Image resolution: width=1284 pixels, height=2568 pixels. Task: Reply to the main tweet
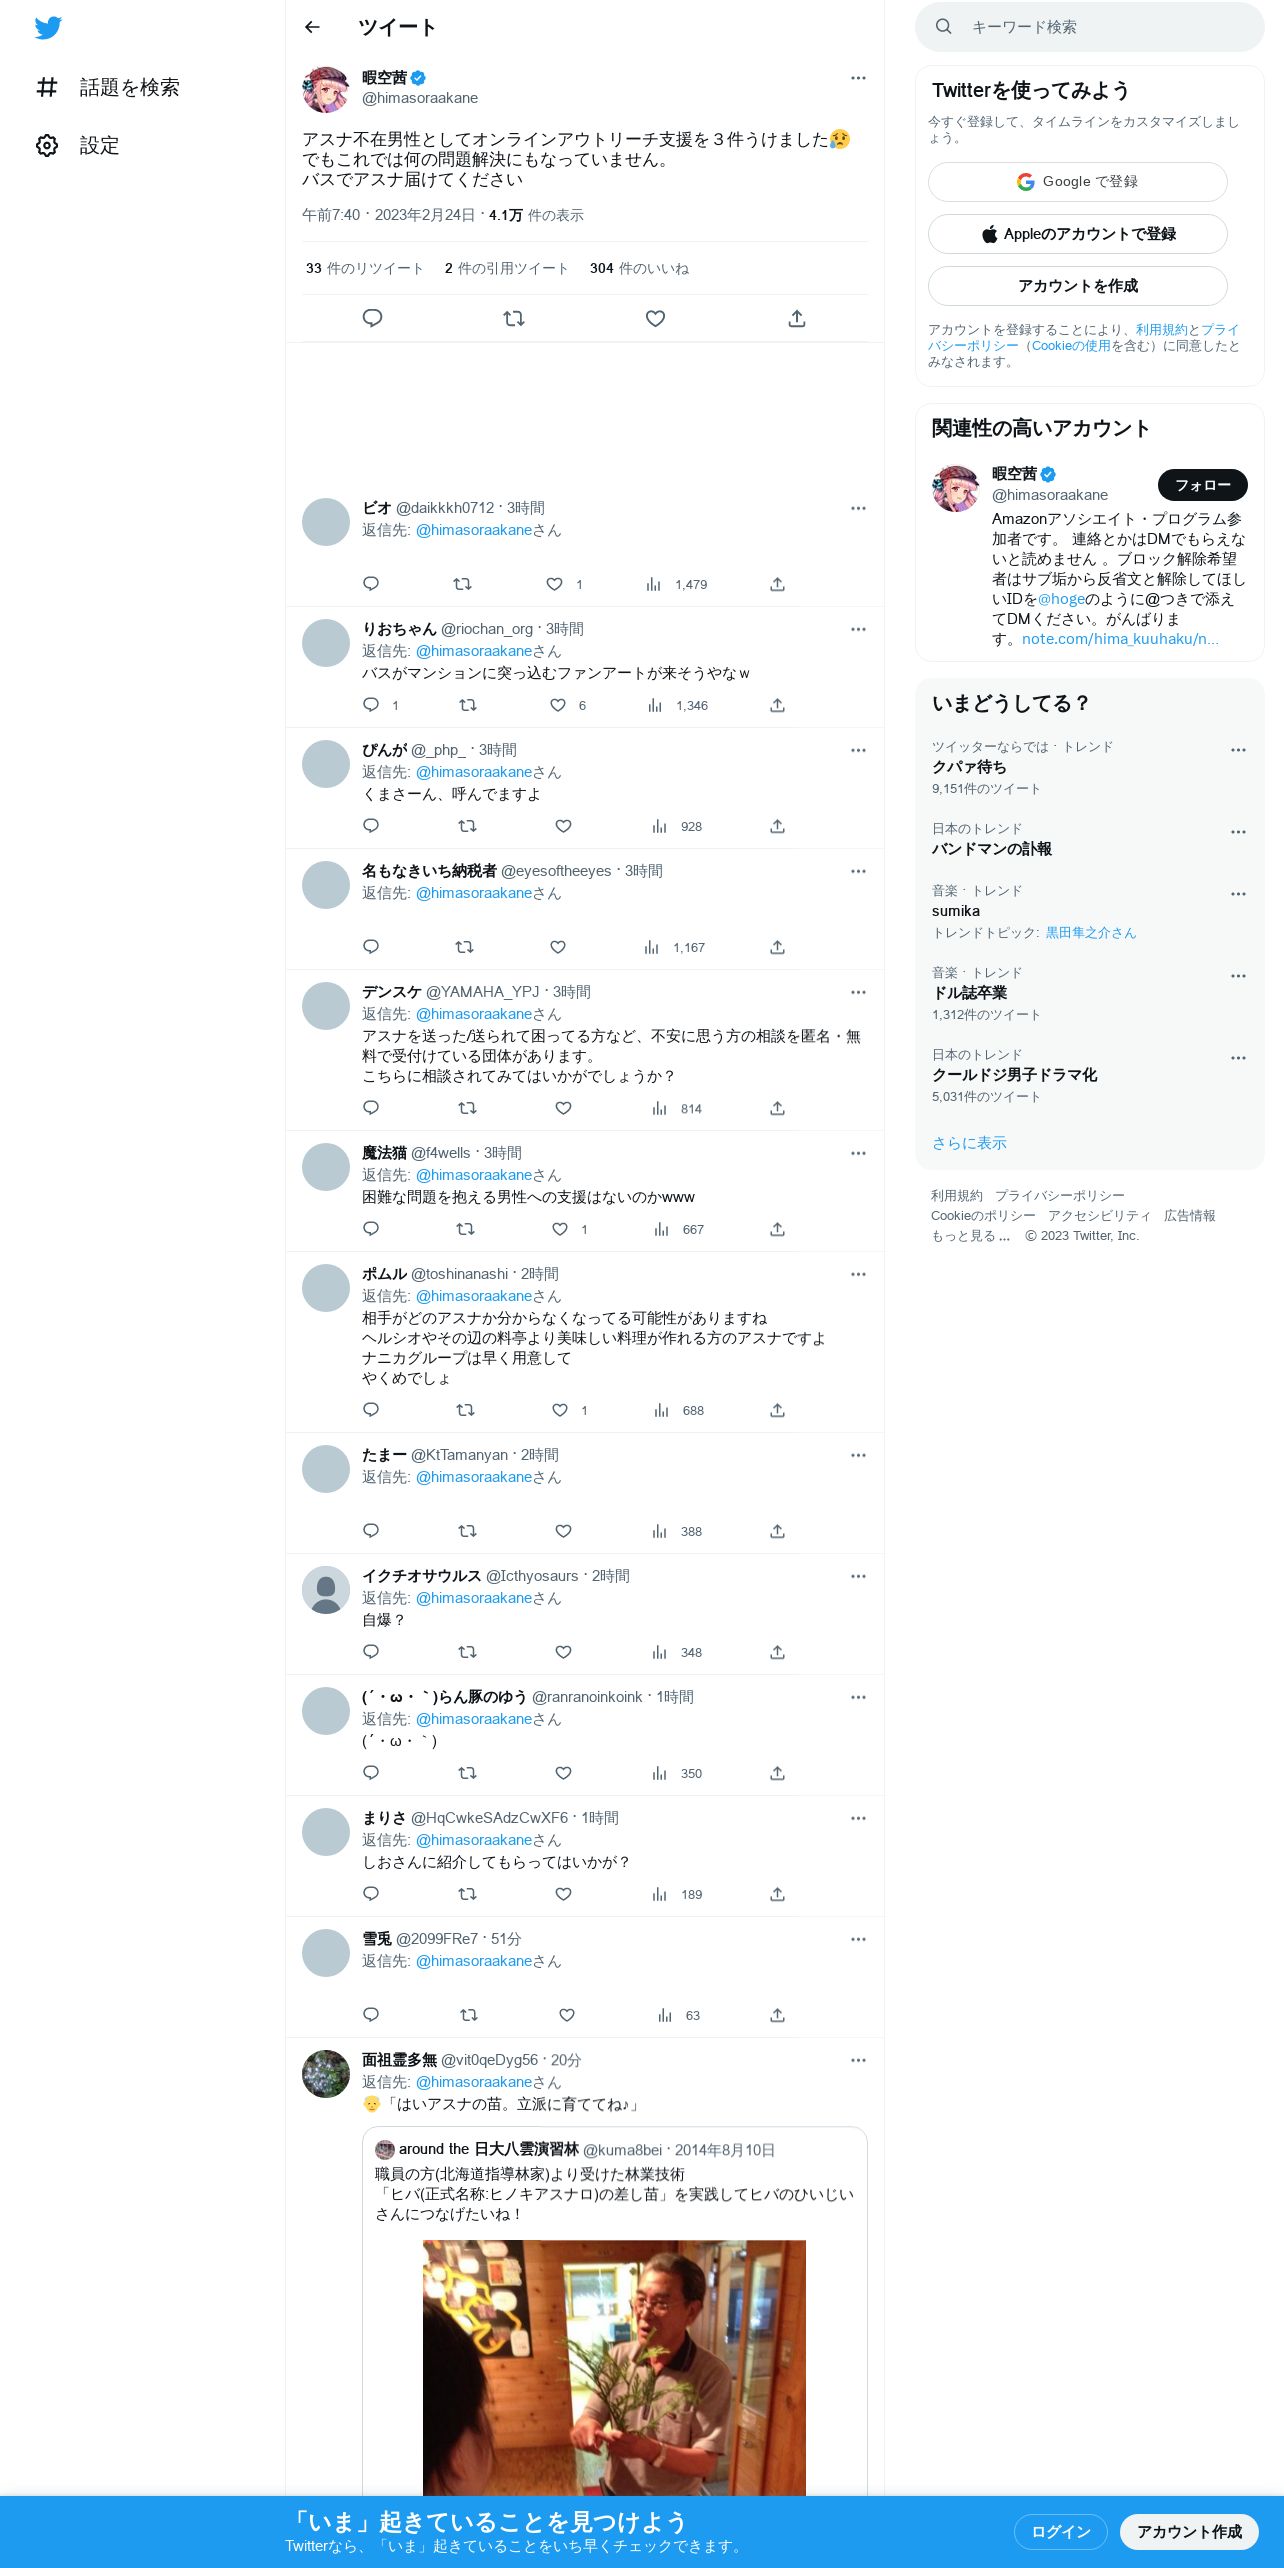click(x=372, y=318)
